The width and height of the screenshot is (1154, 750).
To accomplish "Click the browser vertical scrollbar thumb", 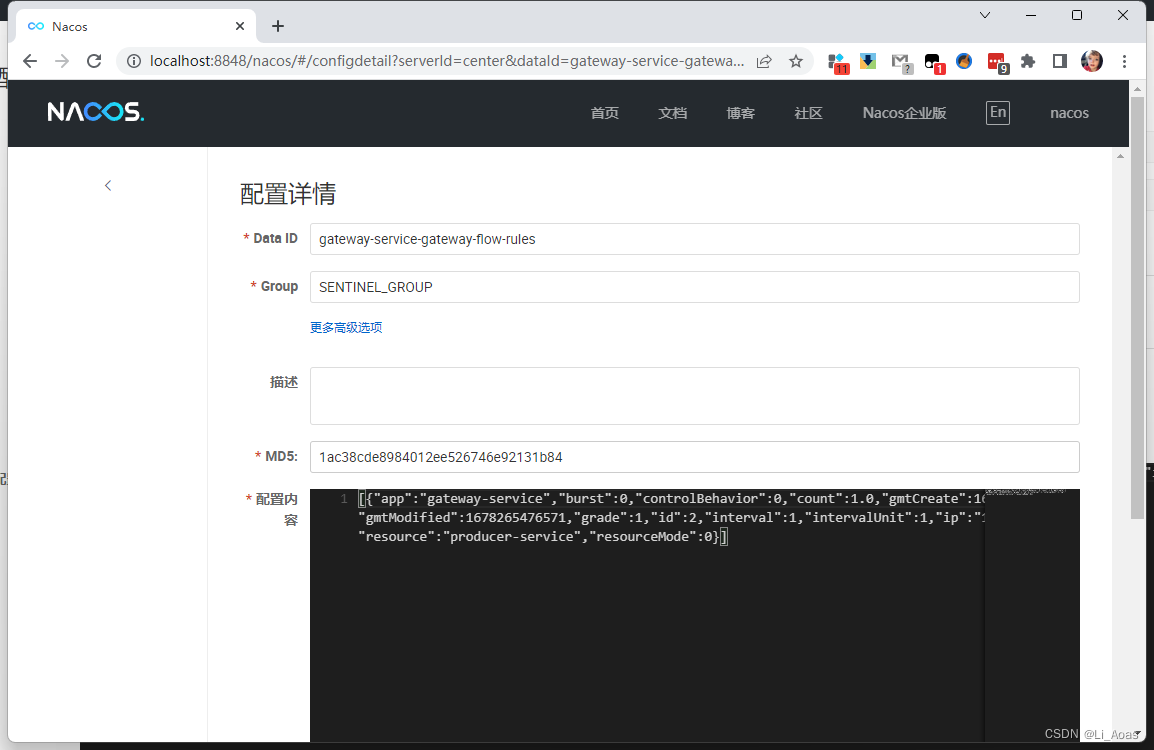I will point(1138,307).
